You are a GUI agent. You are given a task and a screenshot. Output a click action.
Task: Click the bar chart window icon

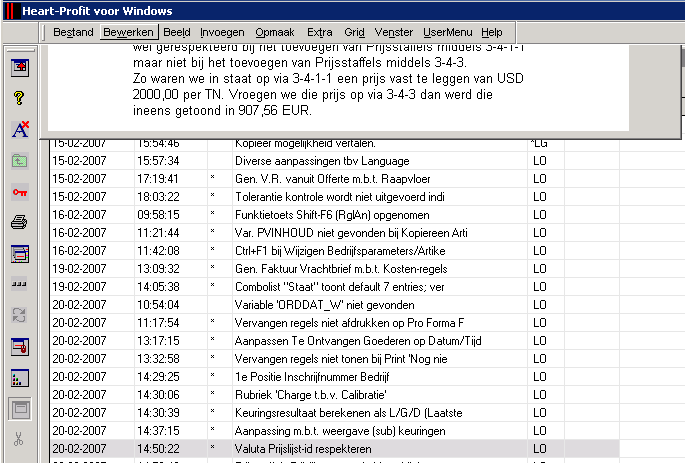(x=20, y=378)
